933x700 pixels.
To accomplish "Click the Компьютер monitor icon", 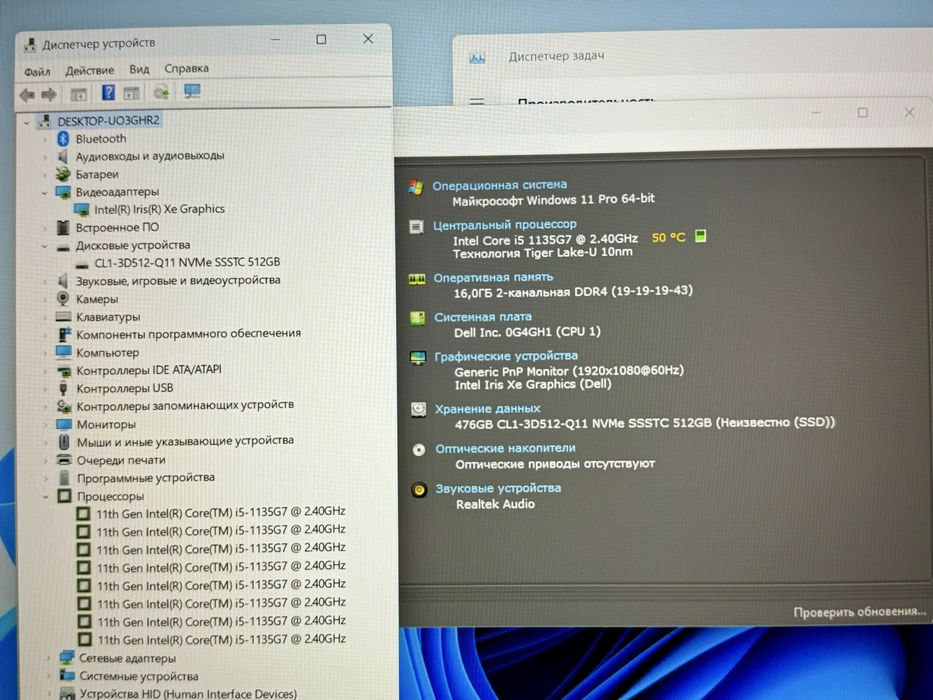I will [63, 352].
